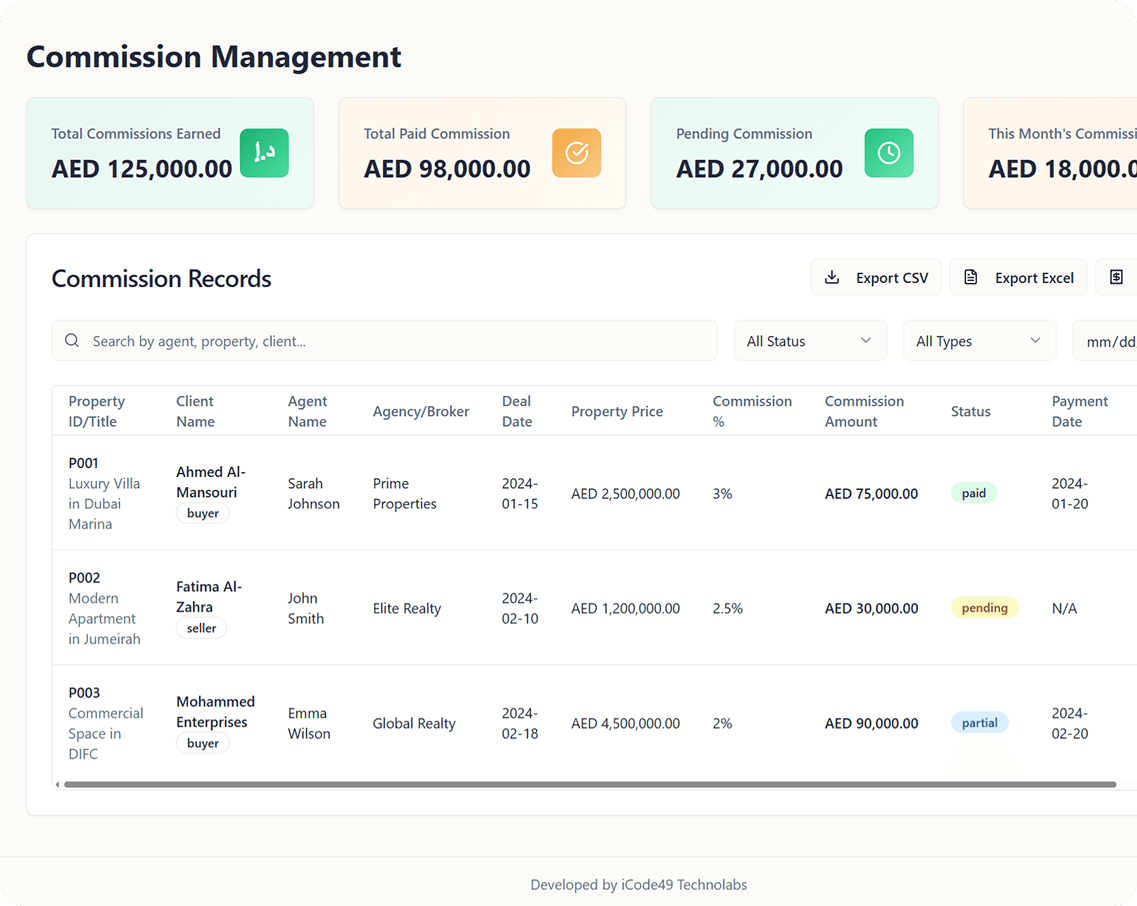The image size is (1137, 906).
Task: Click the download icon in Export CSV
Action: pos(832,277)
